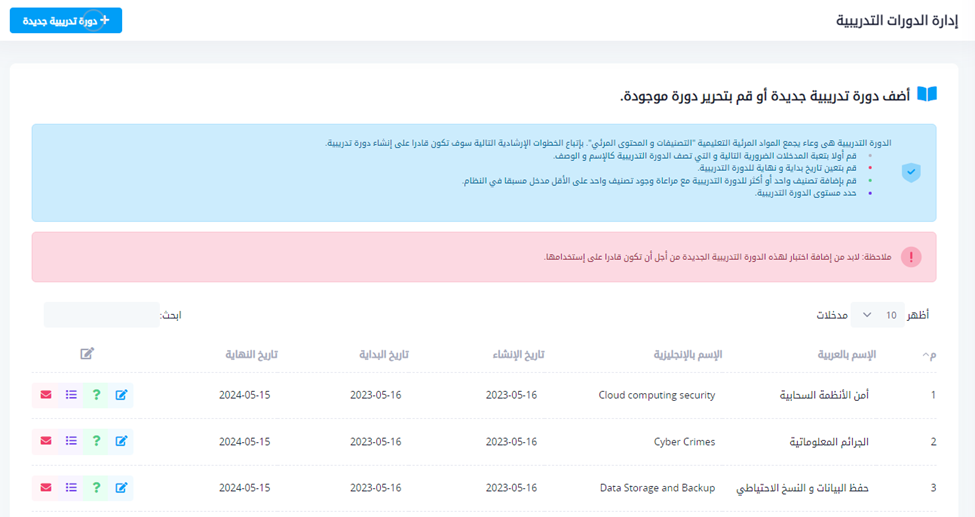Sort table by the row number column

(930, 355)
